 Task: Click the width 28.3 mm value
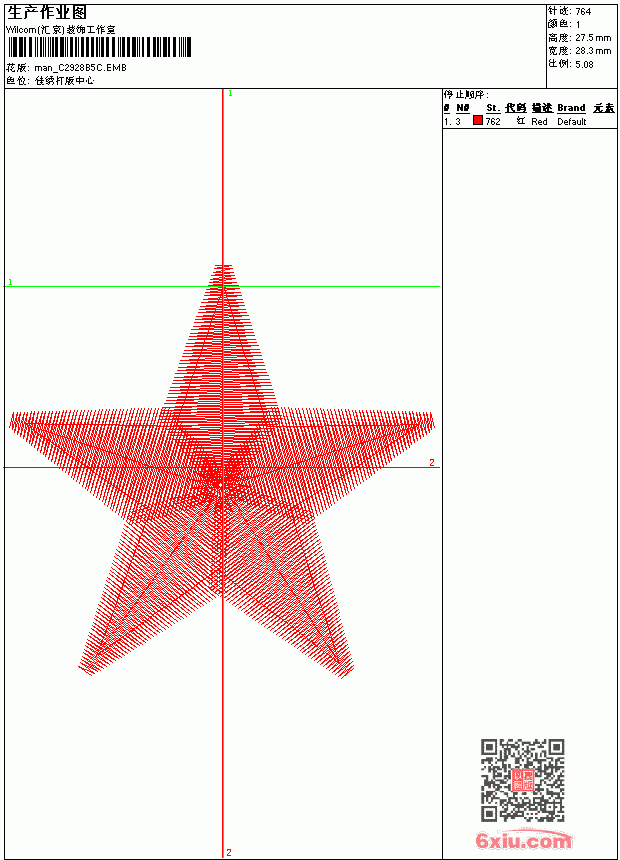click(593, 51)
